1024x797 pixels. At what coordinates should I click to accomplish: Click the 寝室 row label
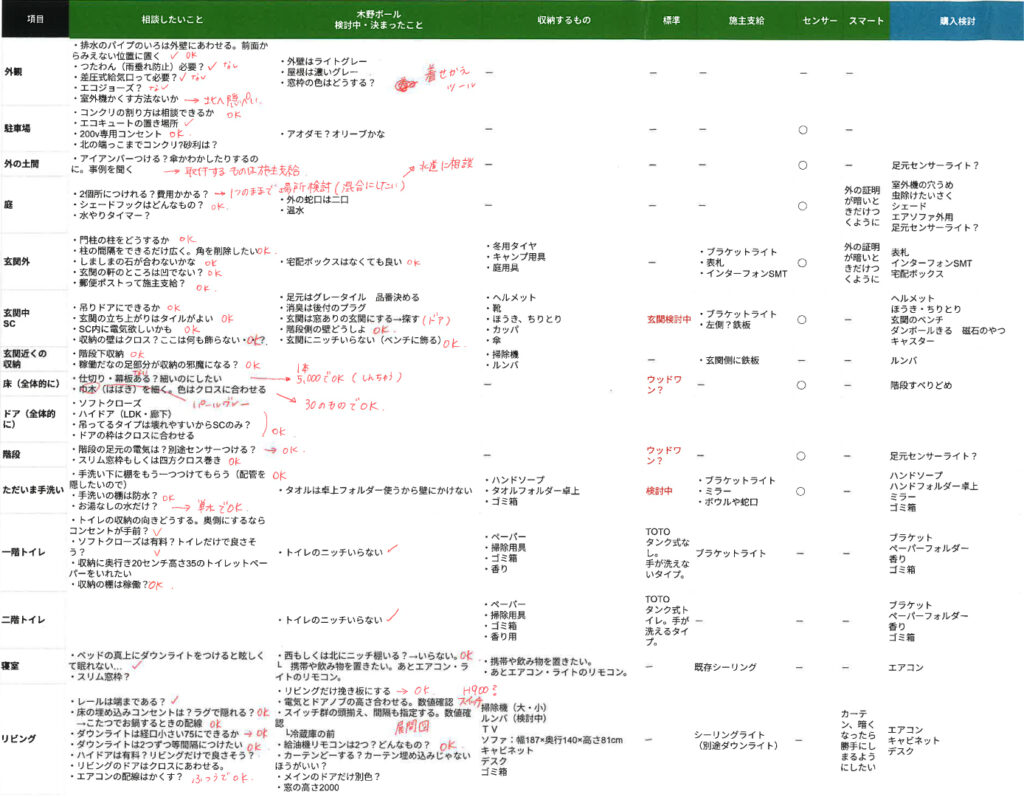pos(14,662)
